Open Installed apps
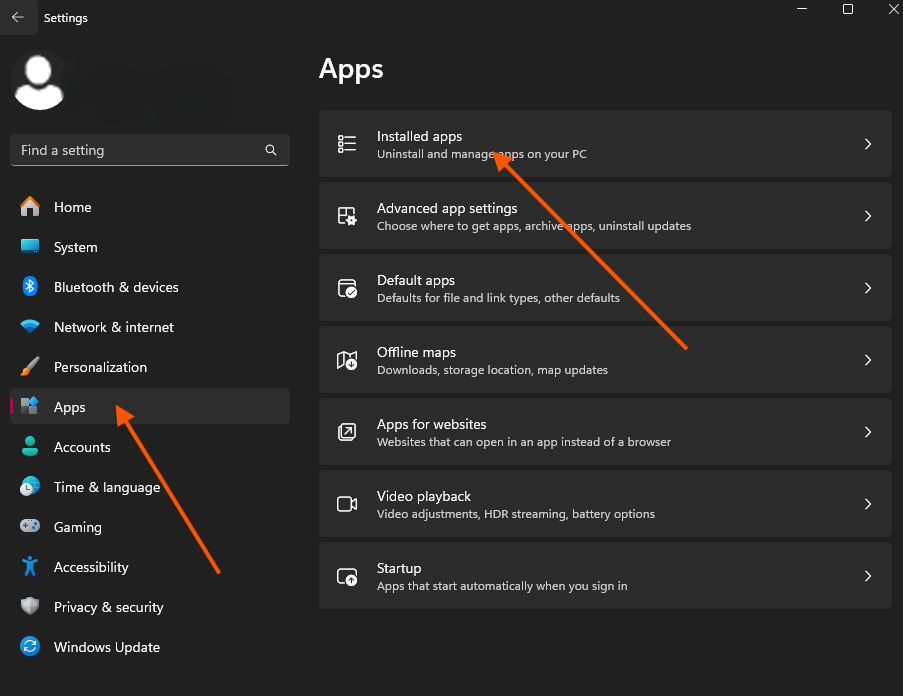The image size is (903, 696). click(605, 144)
